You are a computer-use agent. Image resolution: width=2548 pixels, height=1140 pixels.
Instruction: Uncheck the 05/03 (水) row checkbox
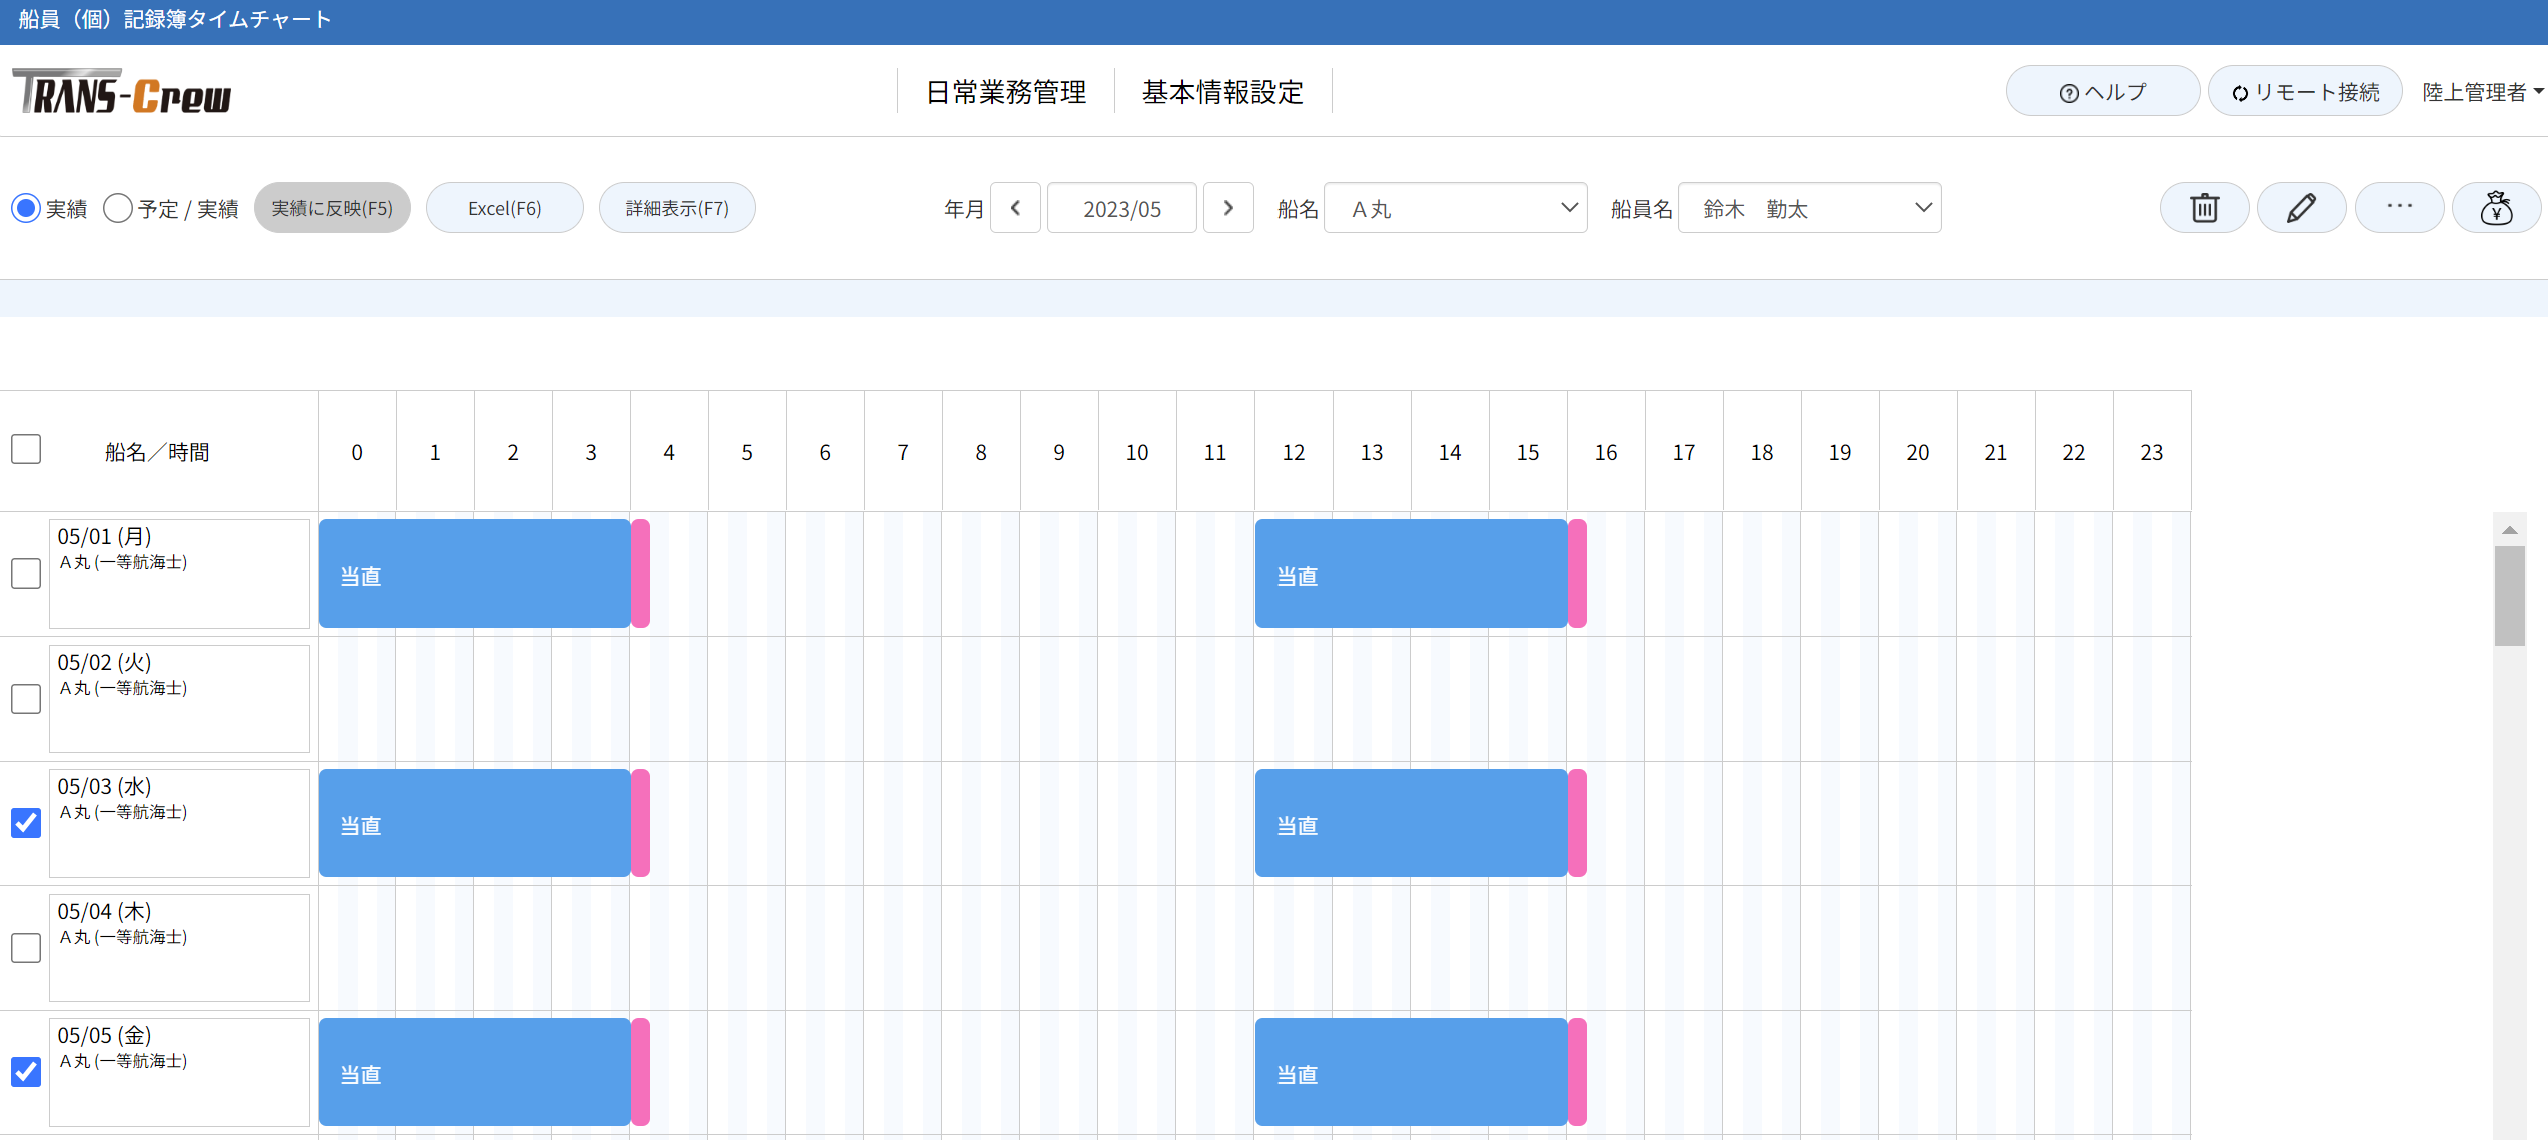tap(26, 823)
